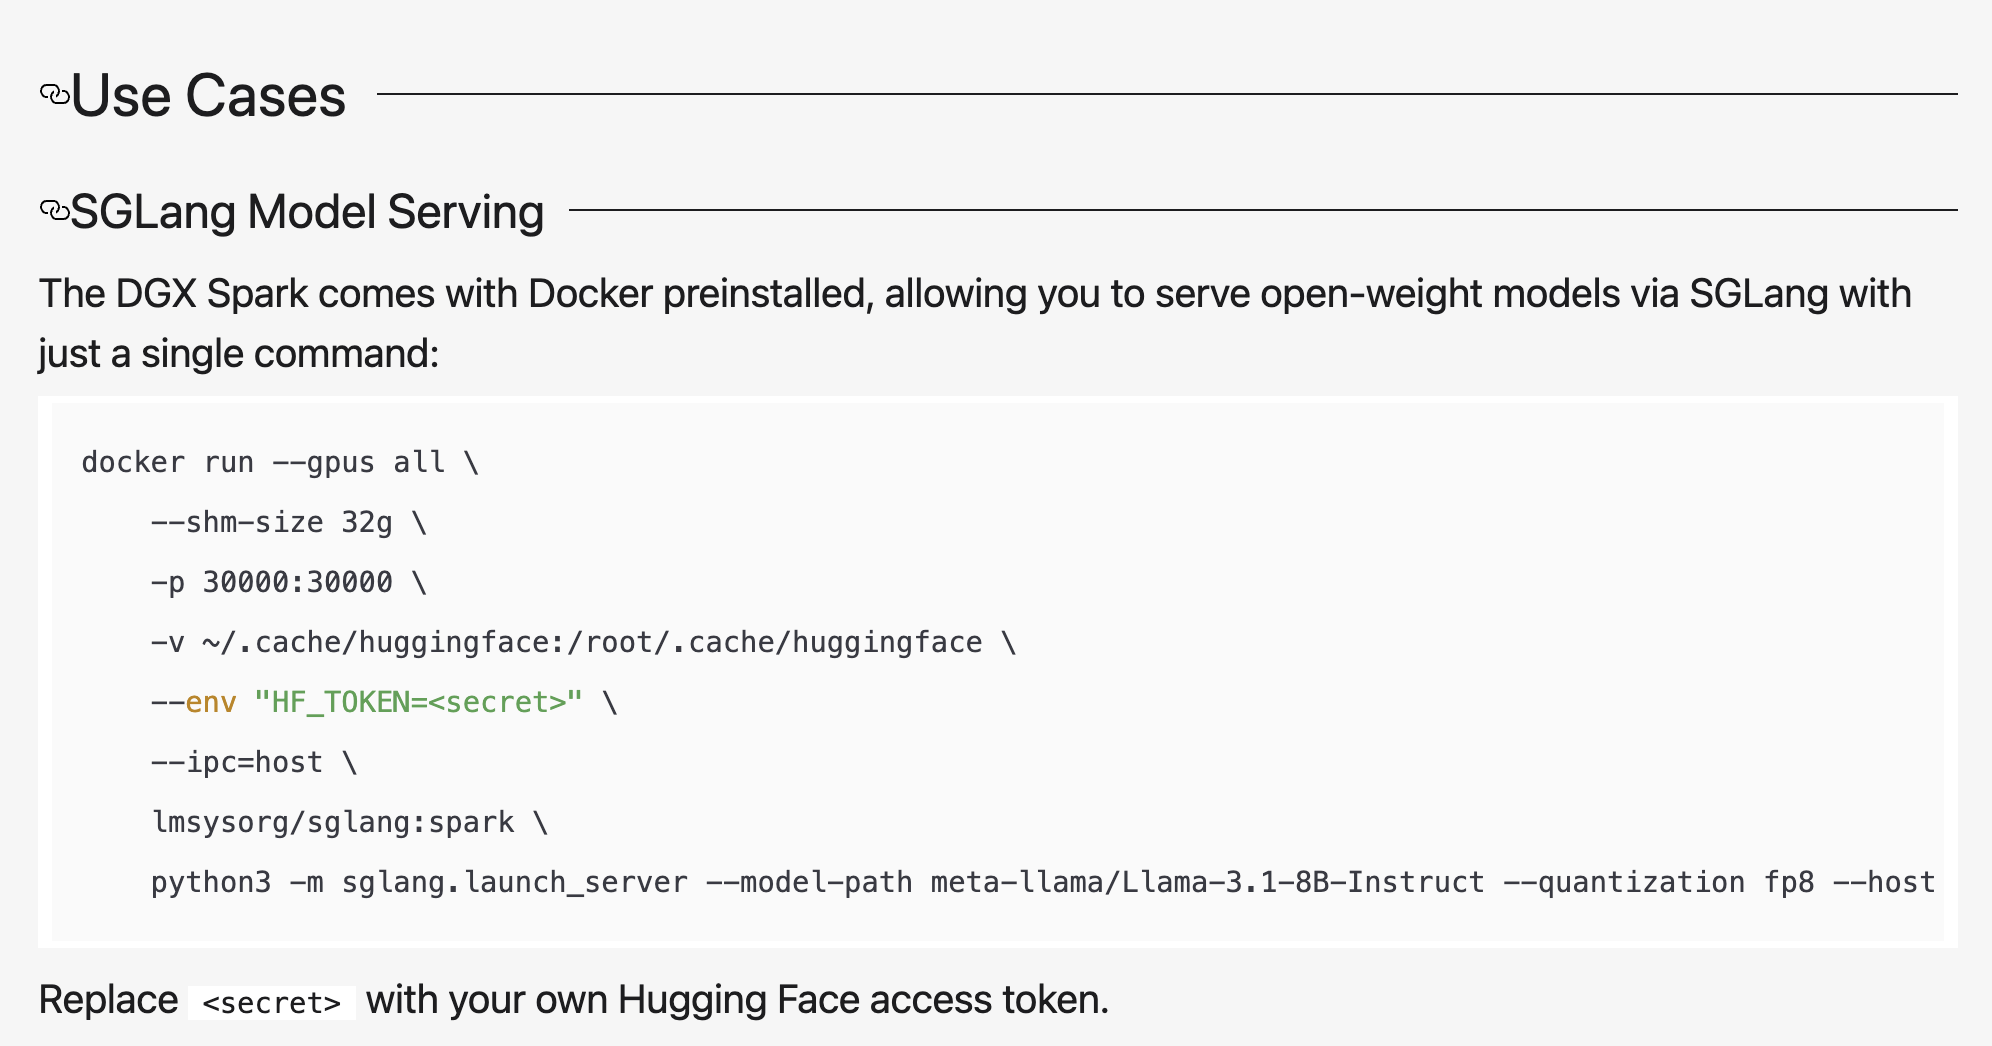This screenshot has height=1046, width=1992.
Task: Click 'sglang.launch_server' in the python3 command
Action: click(514, 883)
